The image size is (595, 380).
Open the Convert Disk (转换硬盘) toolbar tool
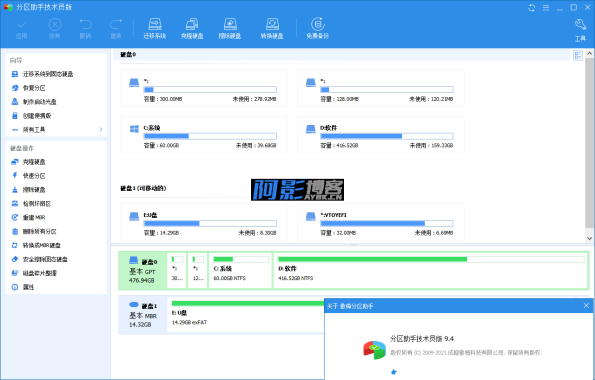point(272,28)
